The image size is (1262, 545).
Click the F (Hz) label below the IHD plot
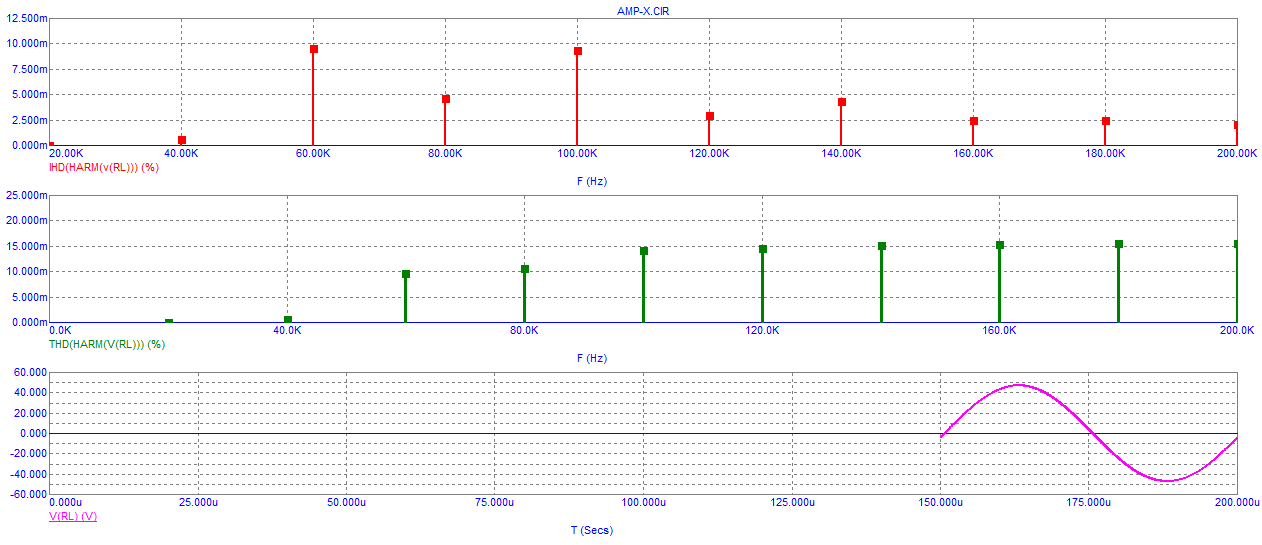[592, 181]
